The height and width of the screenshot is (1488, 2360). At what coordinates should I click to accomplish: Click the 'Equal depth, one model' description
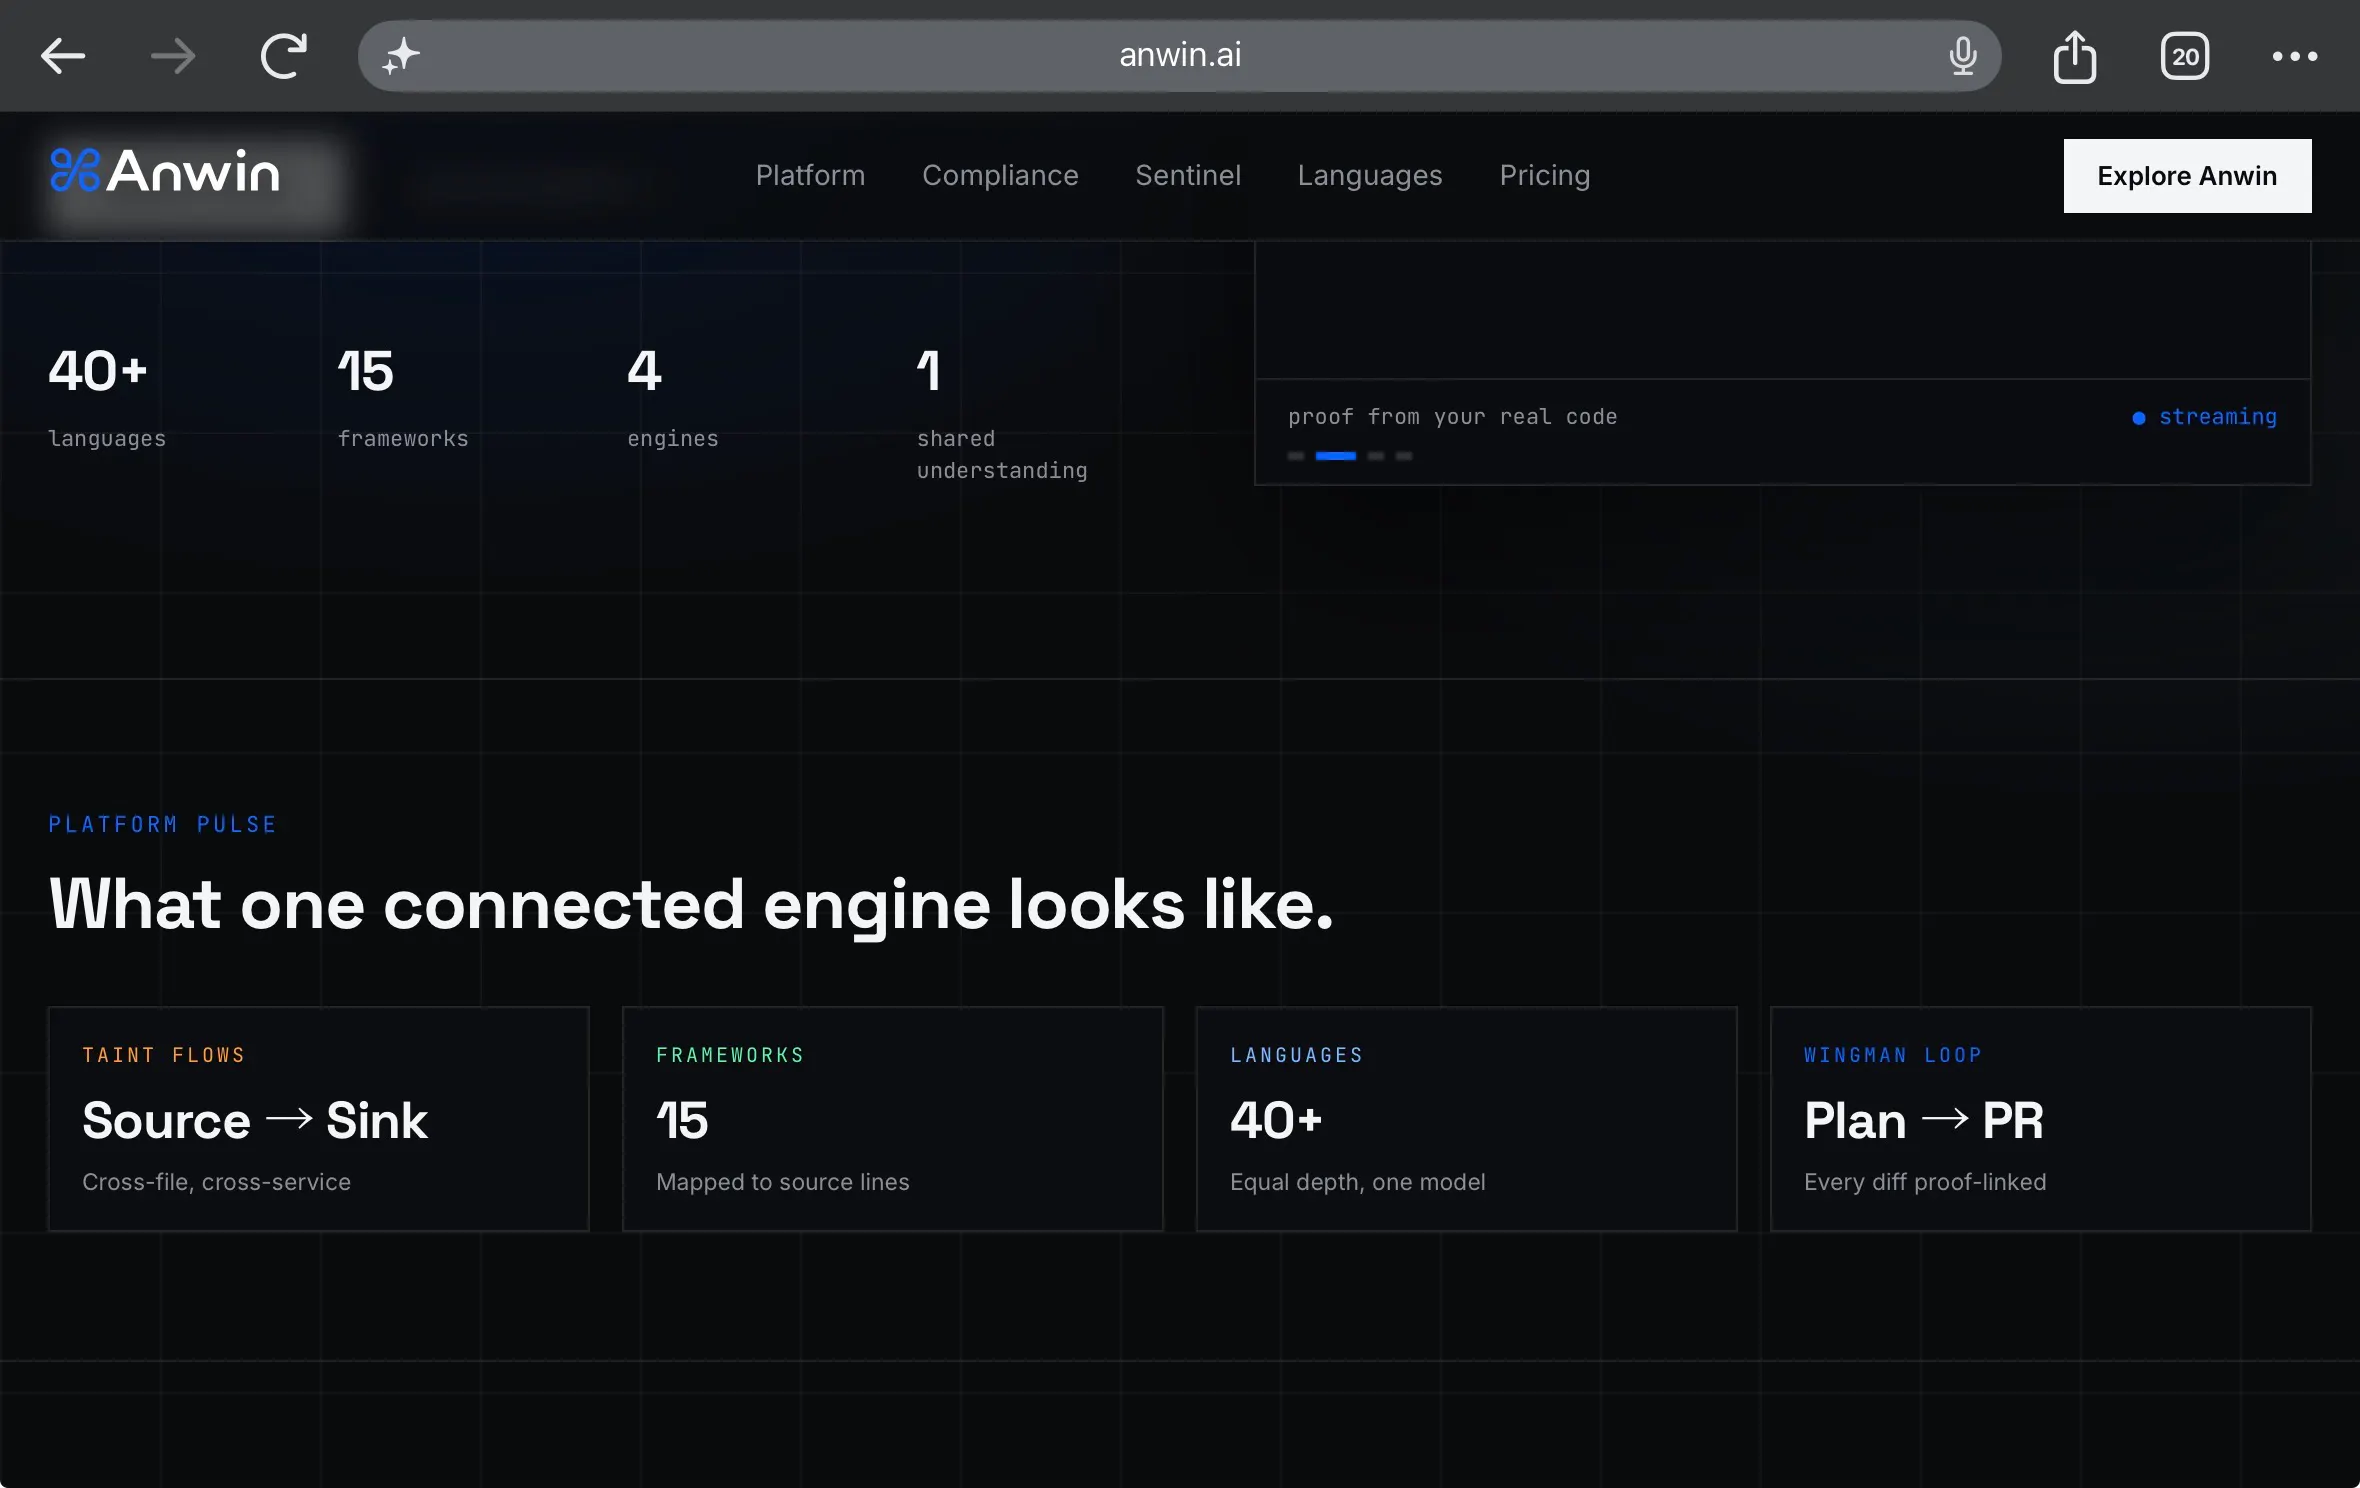[1358, 1182]
